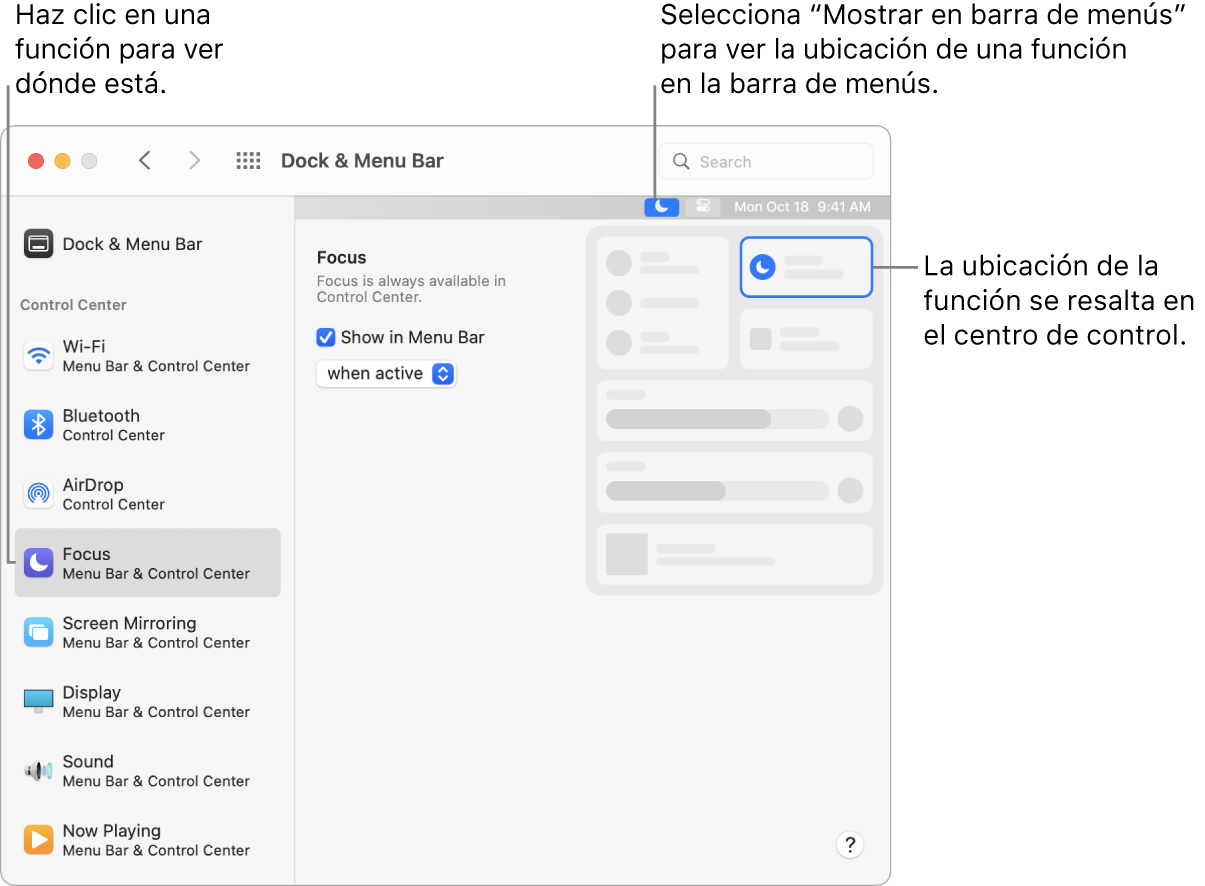Select 'Screen Mirroring' row label
Image resolution: width=1205 pixels, height=886 pixels.
[129, 623]
